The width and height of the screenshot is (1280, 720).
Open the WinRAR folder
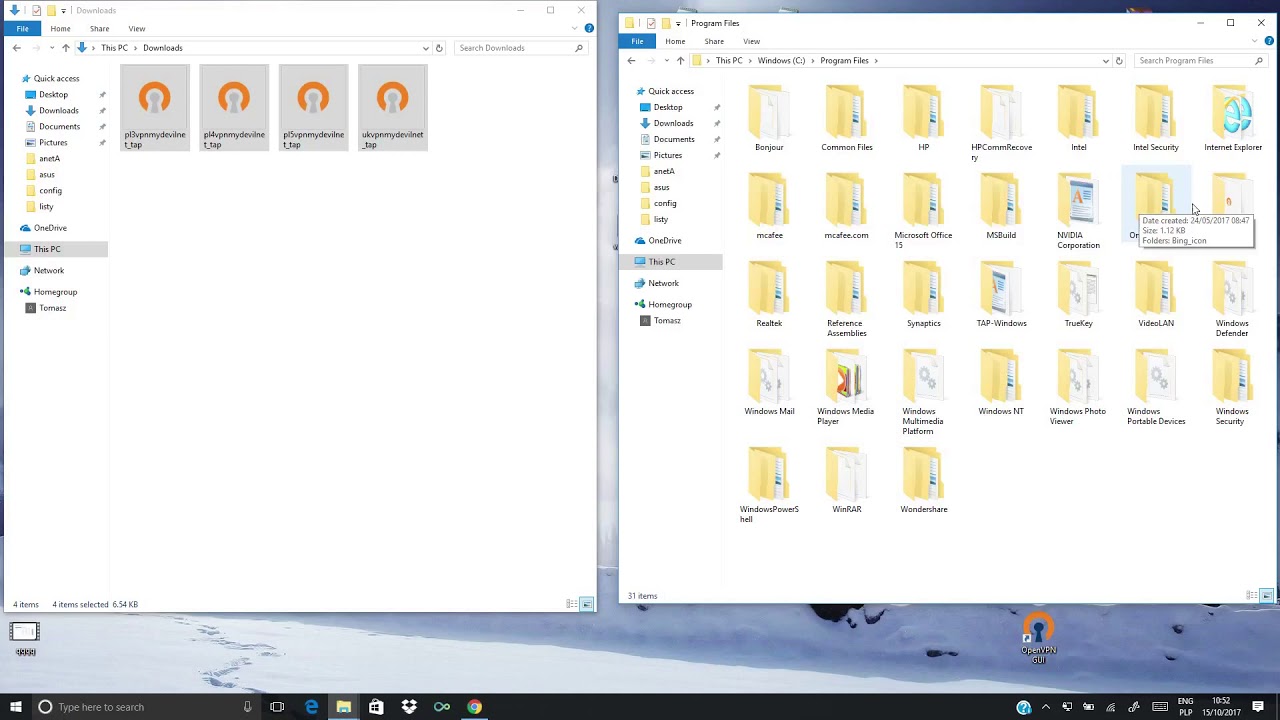pyautogui.click(x=847, y=481)
